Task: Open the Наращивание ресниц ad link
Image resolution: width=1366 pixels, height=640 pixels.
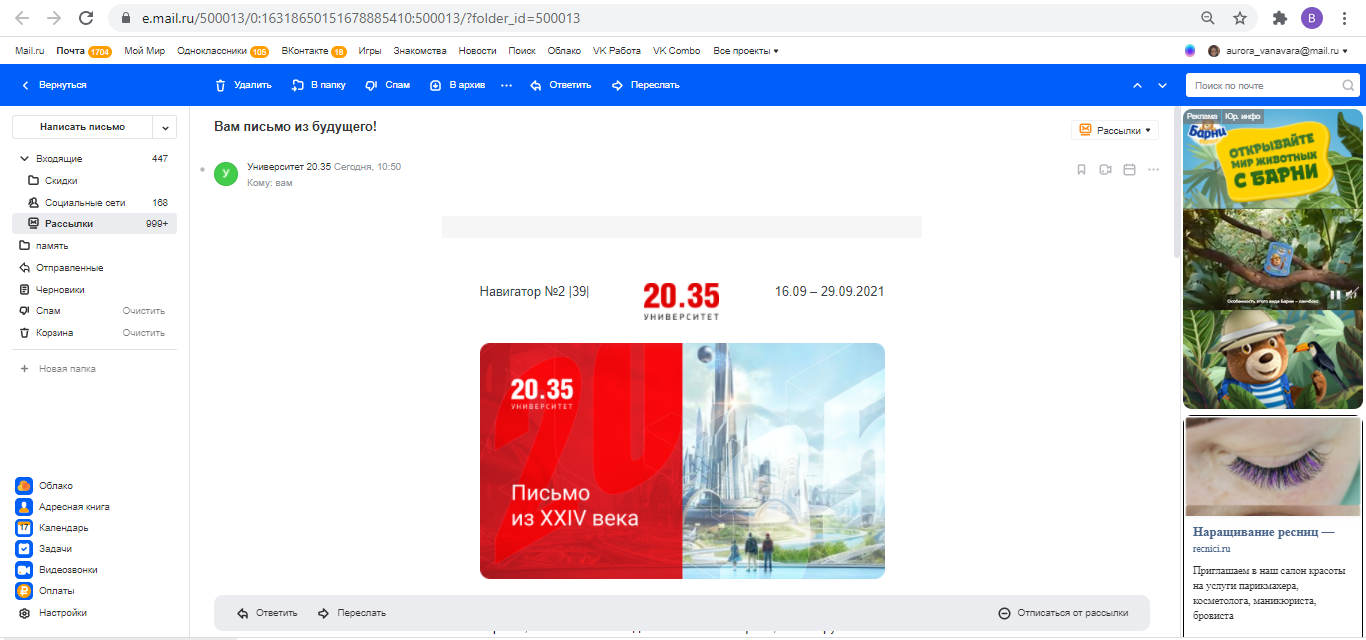Action: click(1264, 532)
